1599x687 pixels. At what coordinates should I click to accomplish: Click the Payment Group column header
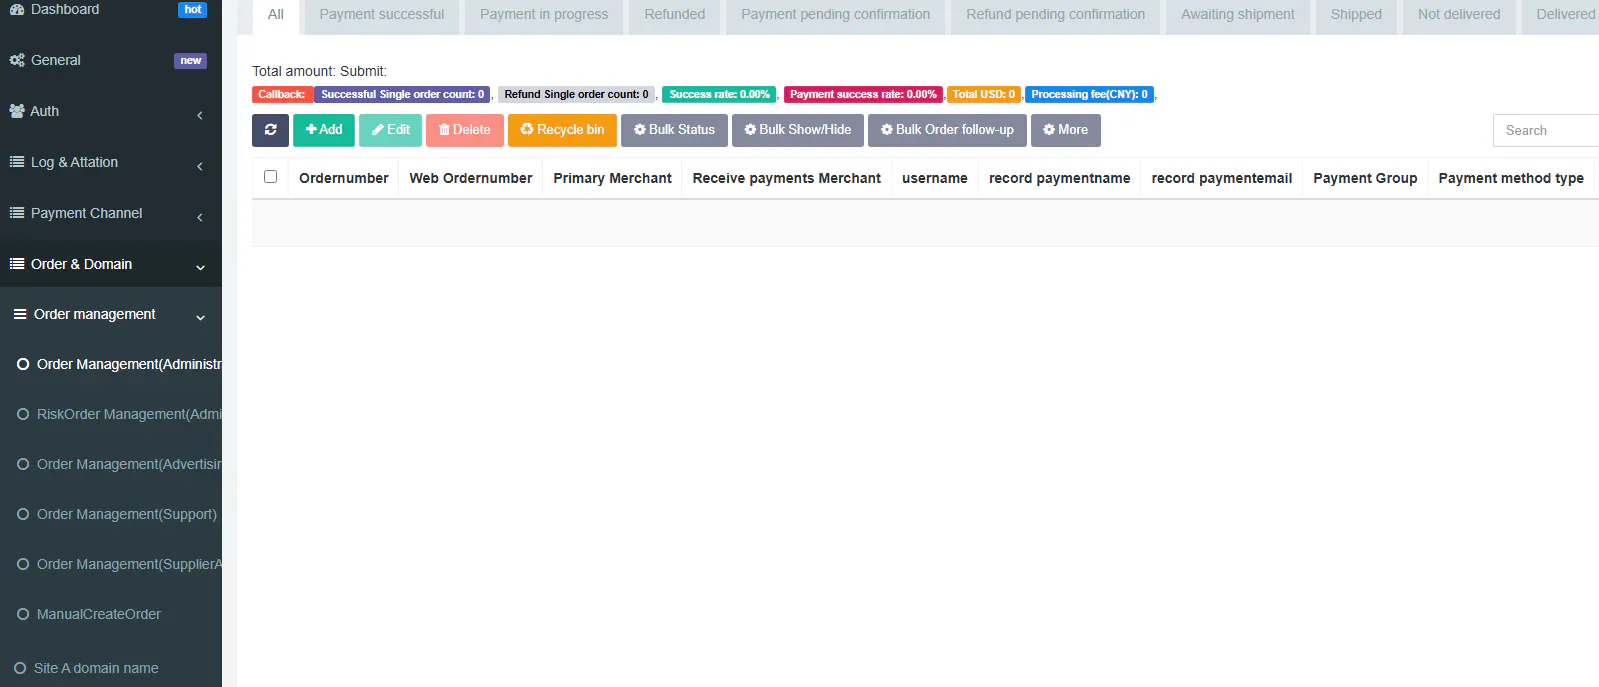coord(1365,178)
